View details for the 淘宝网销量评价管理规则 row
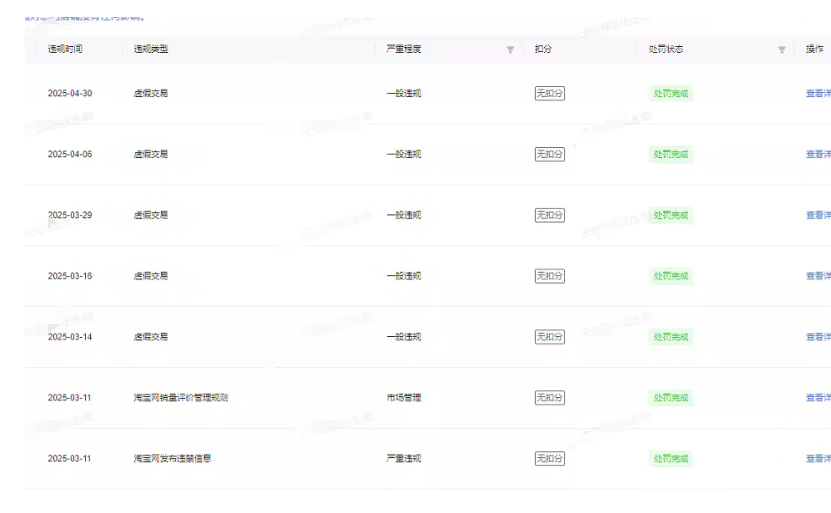831x513 pixels. click(x=817, y=398)
